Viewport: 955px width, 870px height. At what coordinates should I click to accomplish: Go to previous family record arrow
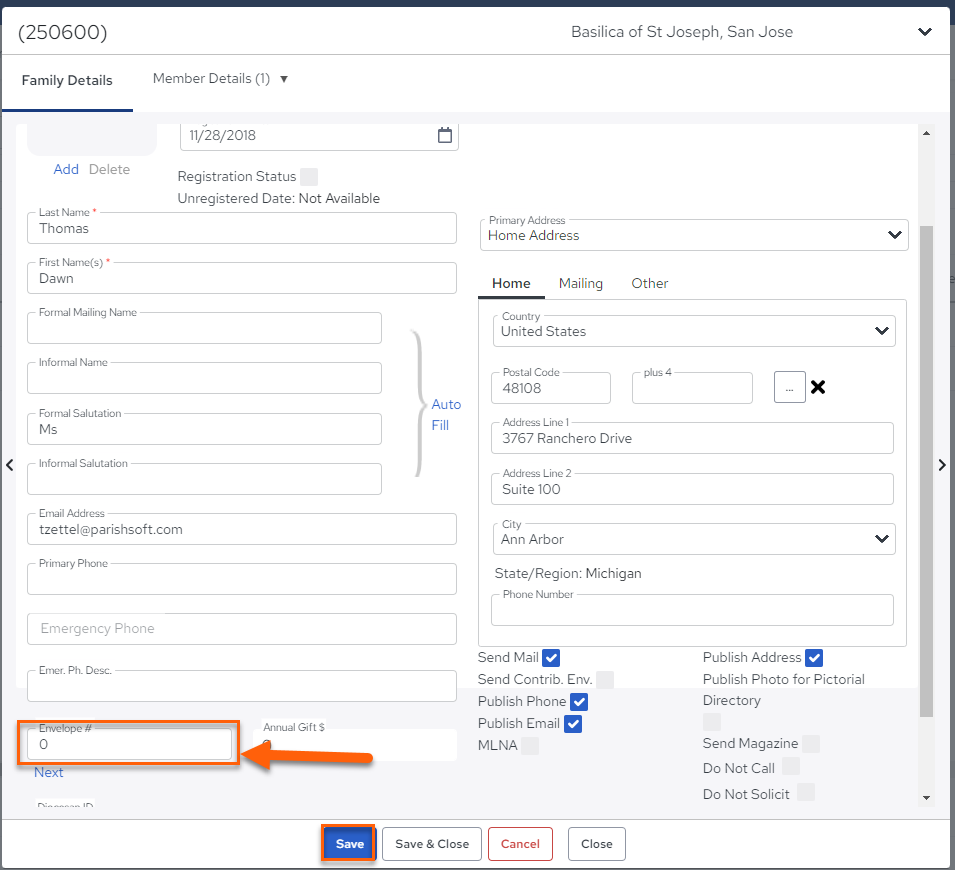pos(10,465)
